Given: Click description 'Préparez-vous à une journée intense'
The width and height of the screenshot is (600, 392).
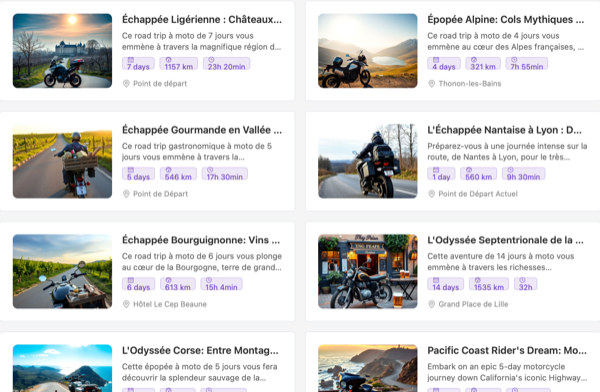Looking at the screenshot, I should pos(507,152).
